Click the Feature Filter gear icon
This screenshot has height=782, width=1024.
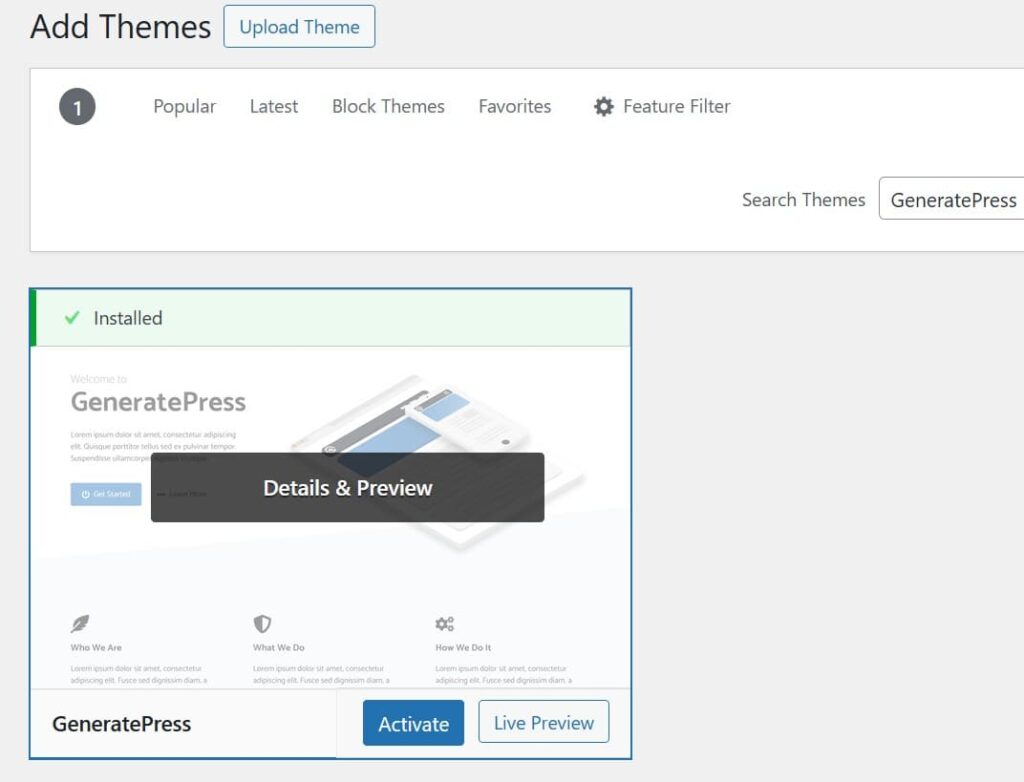[x=603, y=106]
